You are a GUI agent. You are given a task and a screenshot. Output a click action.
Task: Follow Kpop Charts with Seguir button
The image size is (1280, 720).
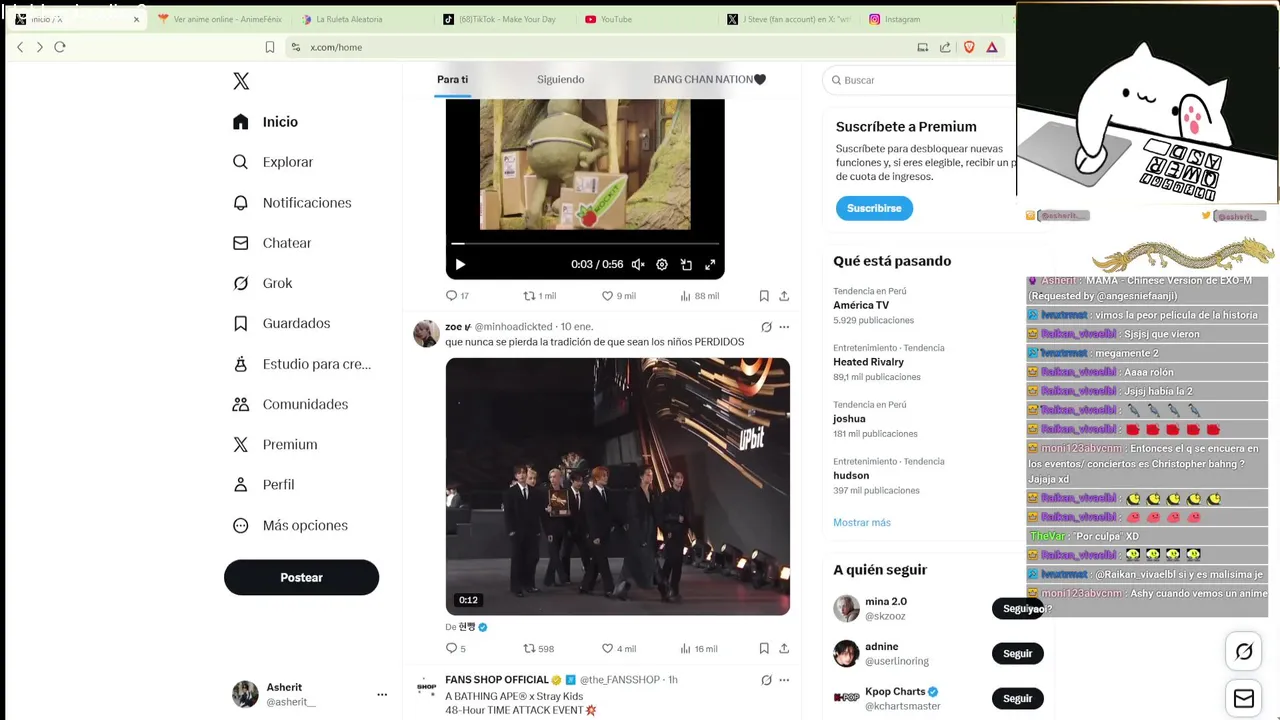[1017, 699]
